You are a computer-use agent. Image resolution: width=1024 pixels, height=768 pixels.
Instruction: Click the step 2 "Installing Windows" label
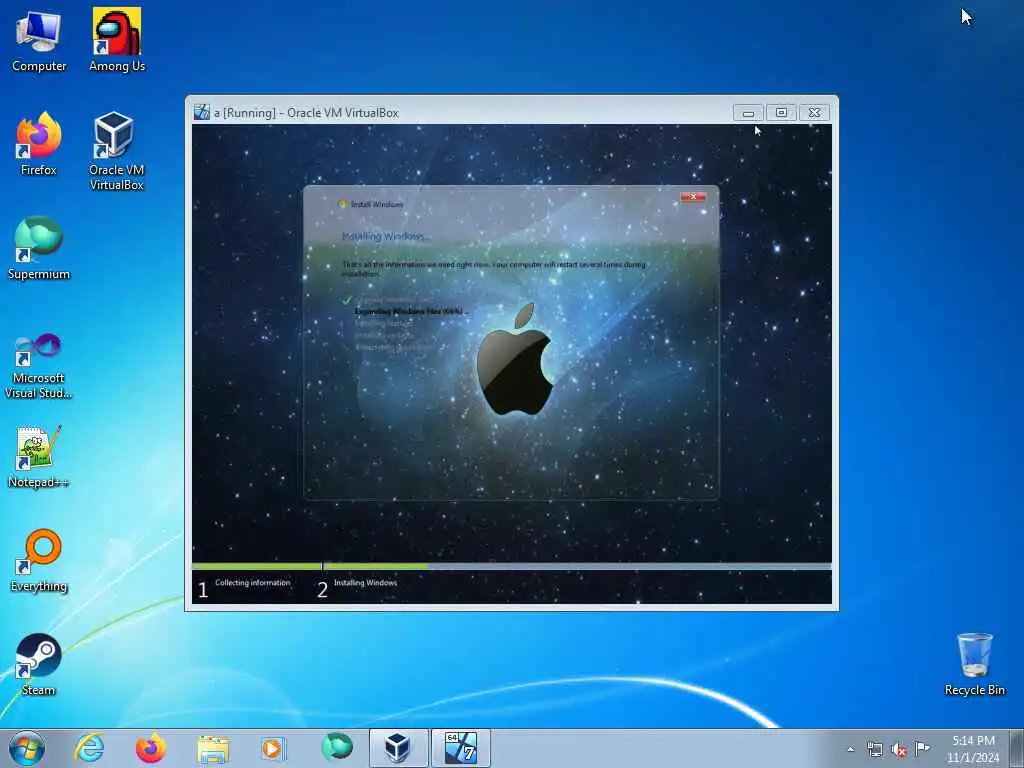(x=365, y=583)
